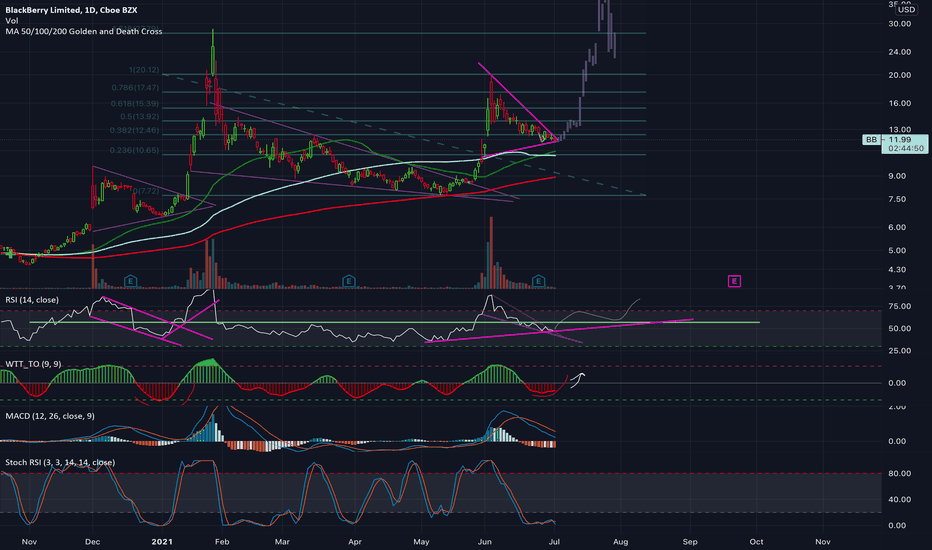Viewport: 932px width, 550px height.
Task: Click the May label on time axis
Action: click(421, 542)
